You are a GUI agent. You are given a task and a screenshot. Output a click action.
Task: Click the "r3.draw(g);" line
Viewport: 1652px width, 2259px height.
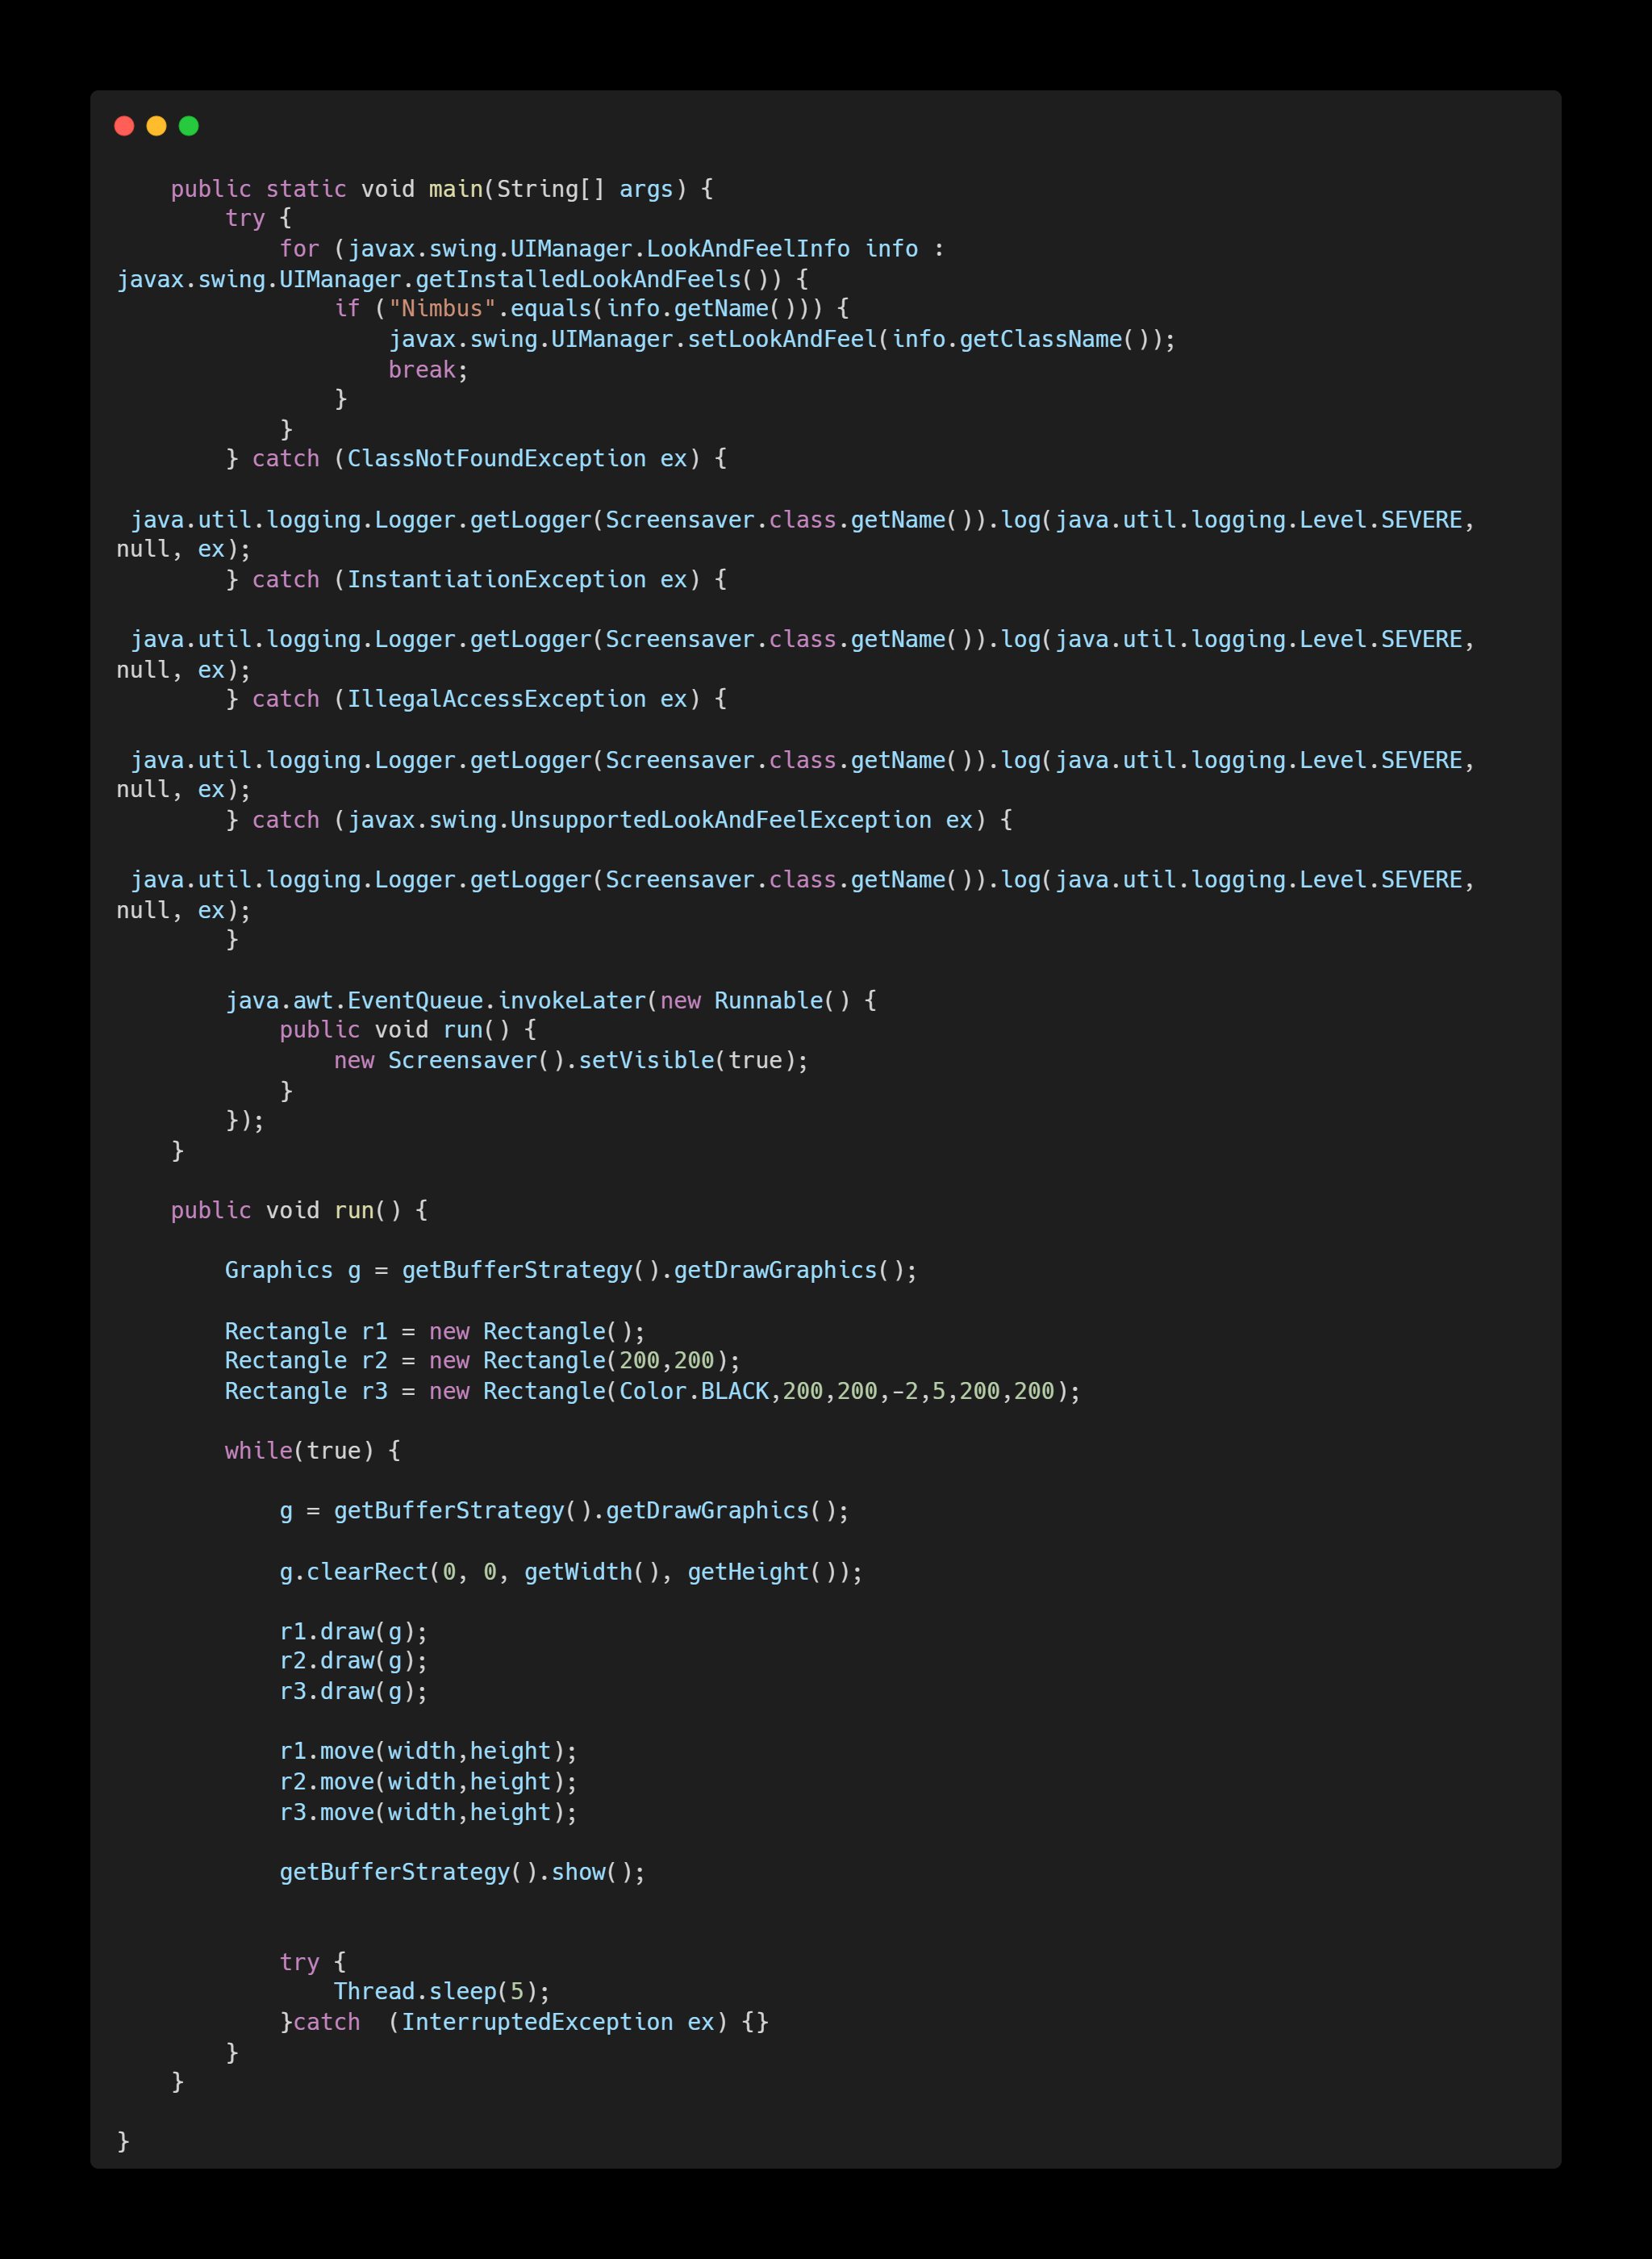coord(354,1692)
